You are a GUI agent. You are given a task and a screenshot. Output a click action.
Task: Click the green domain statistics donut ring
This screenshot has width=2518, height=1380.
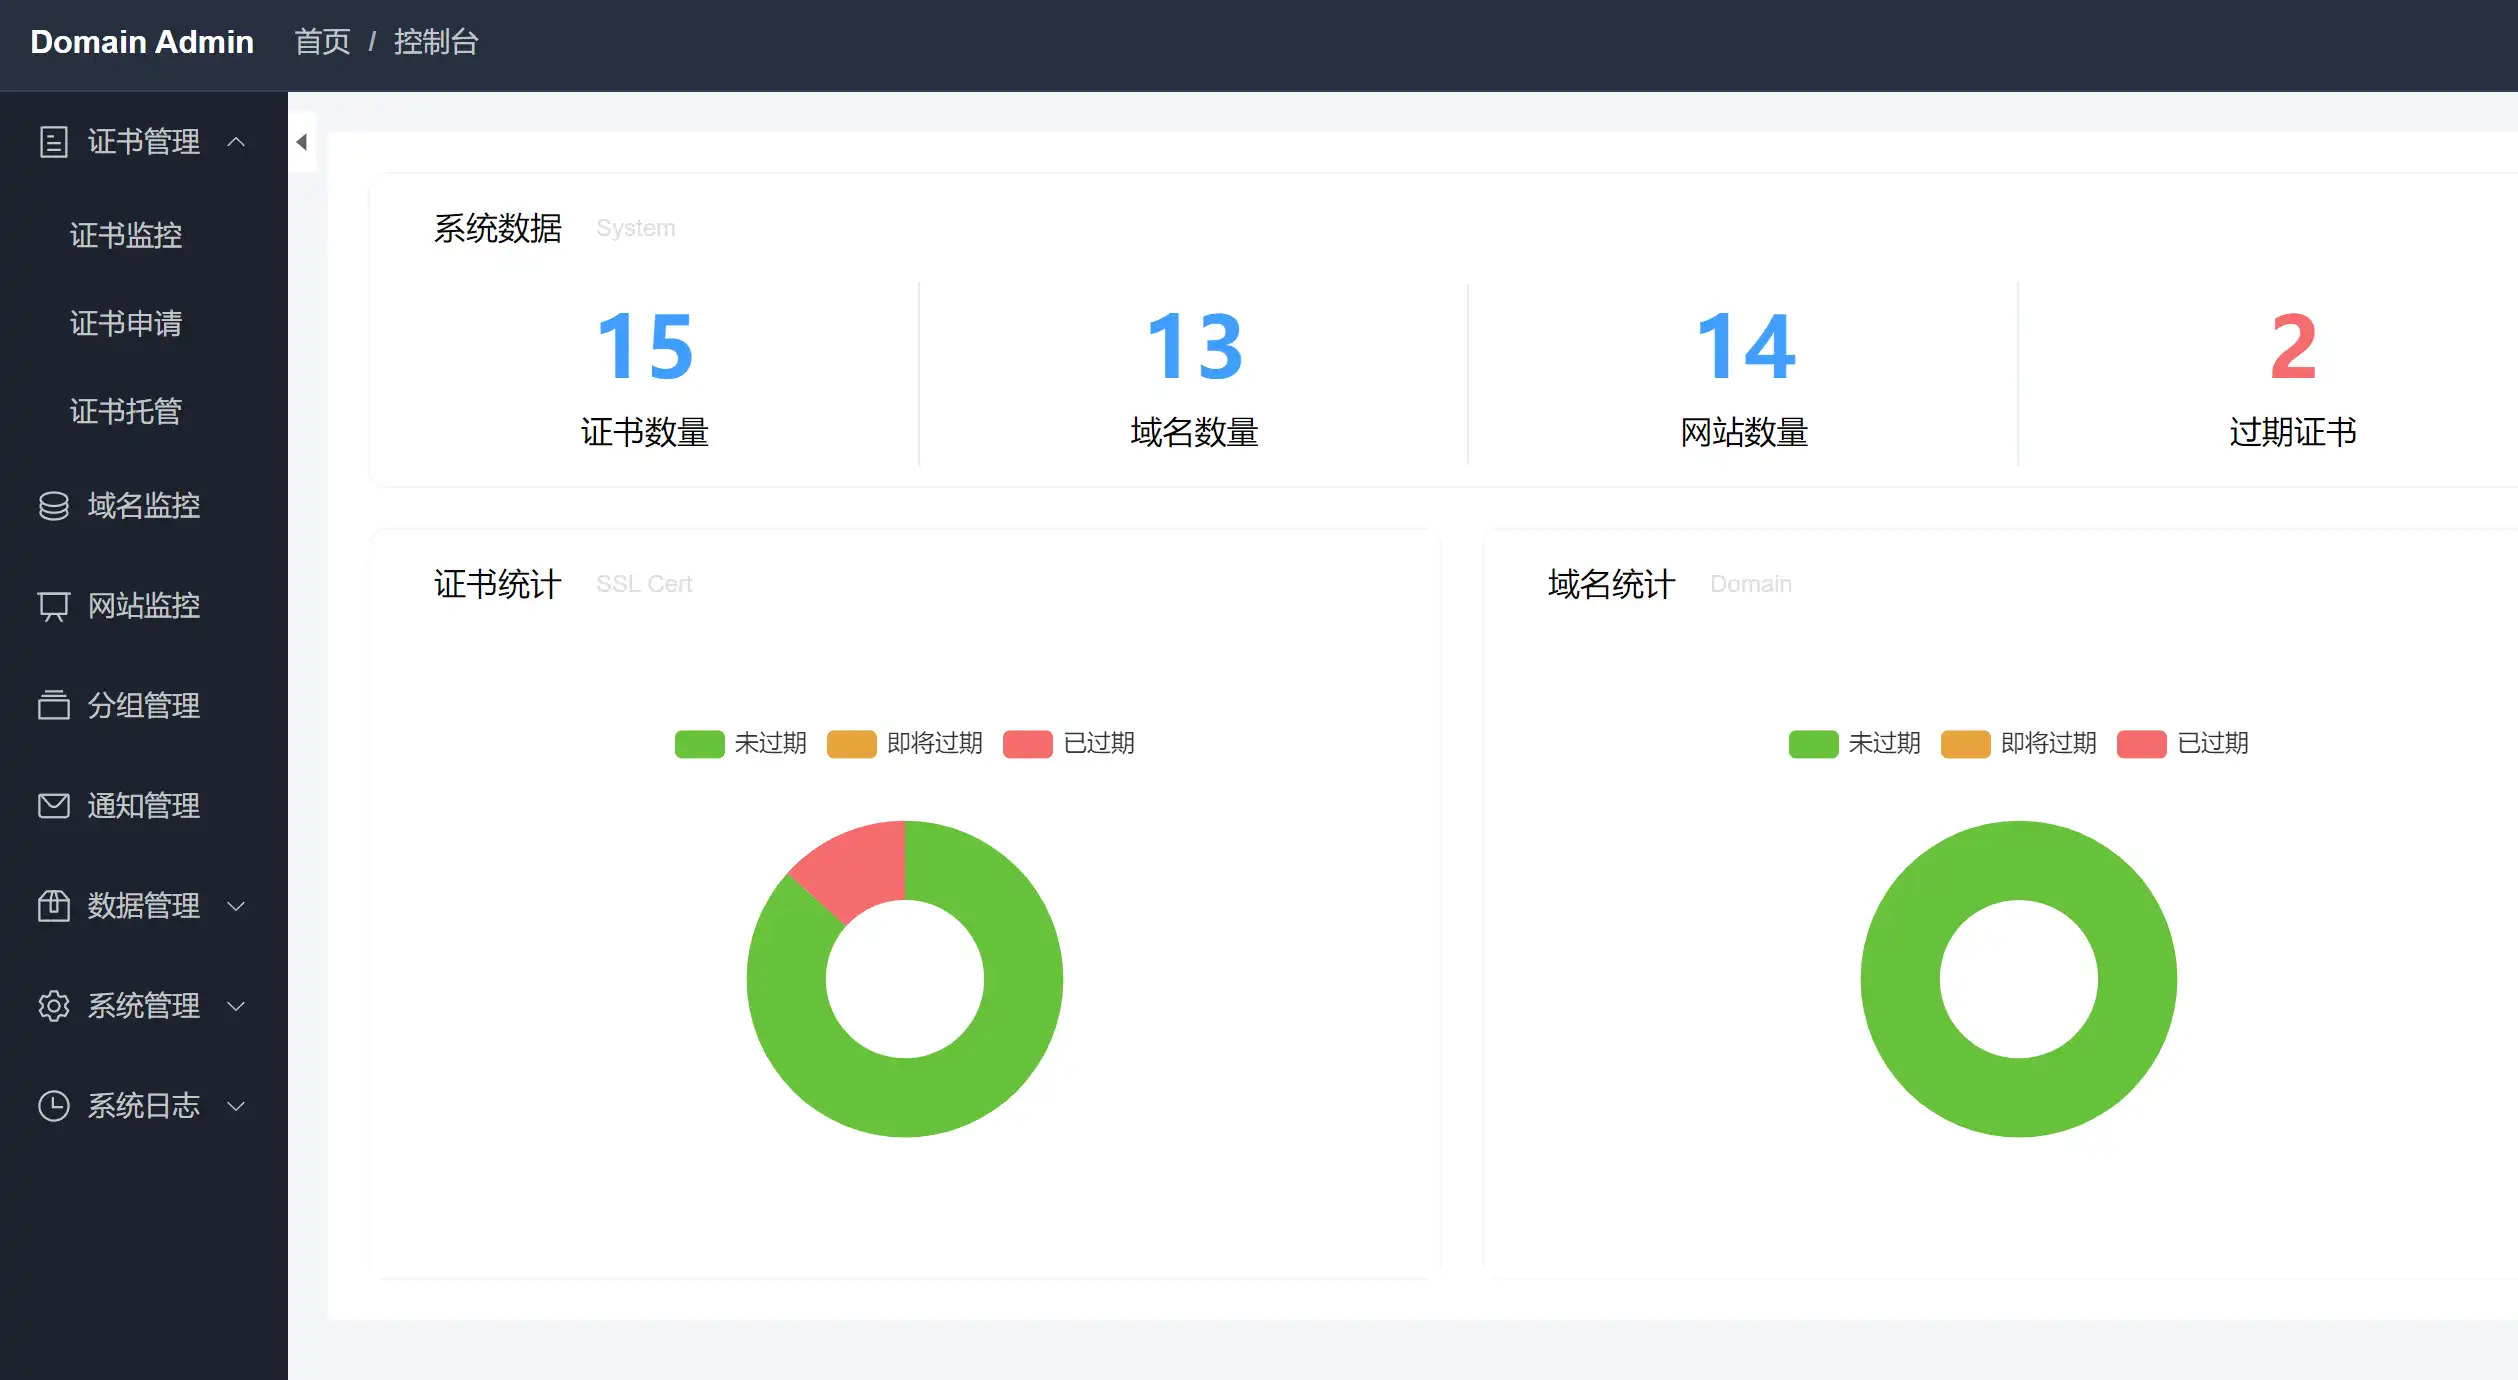2019,1098
